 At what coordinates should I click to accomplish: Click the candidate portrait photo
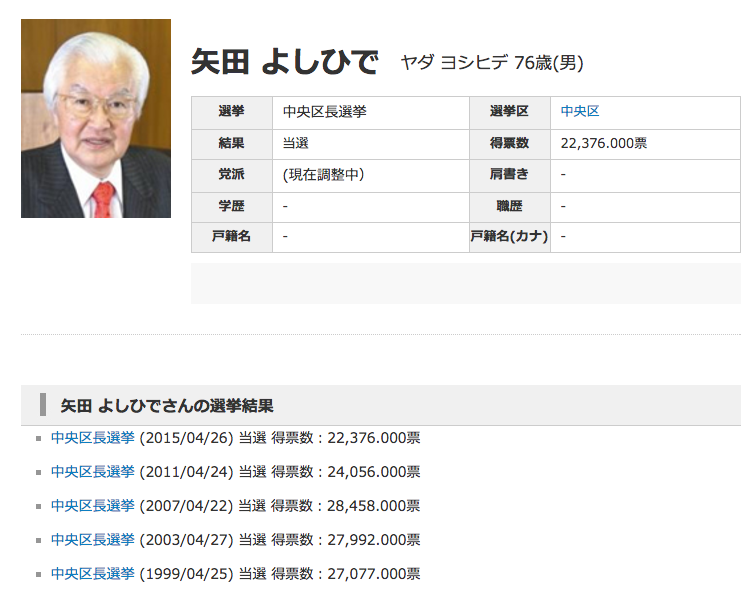(96, 118)
